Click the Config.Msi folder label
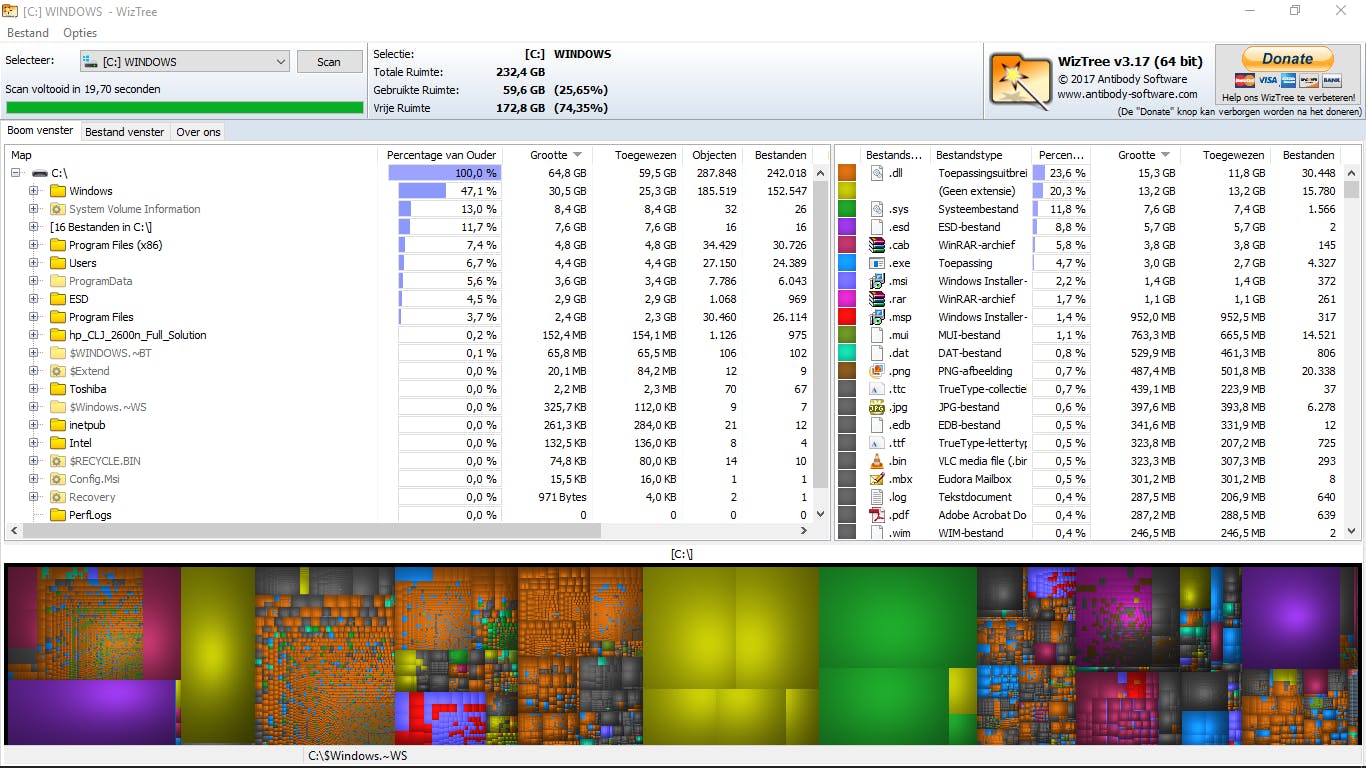The image size is (1366, 768). point(94,479)
